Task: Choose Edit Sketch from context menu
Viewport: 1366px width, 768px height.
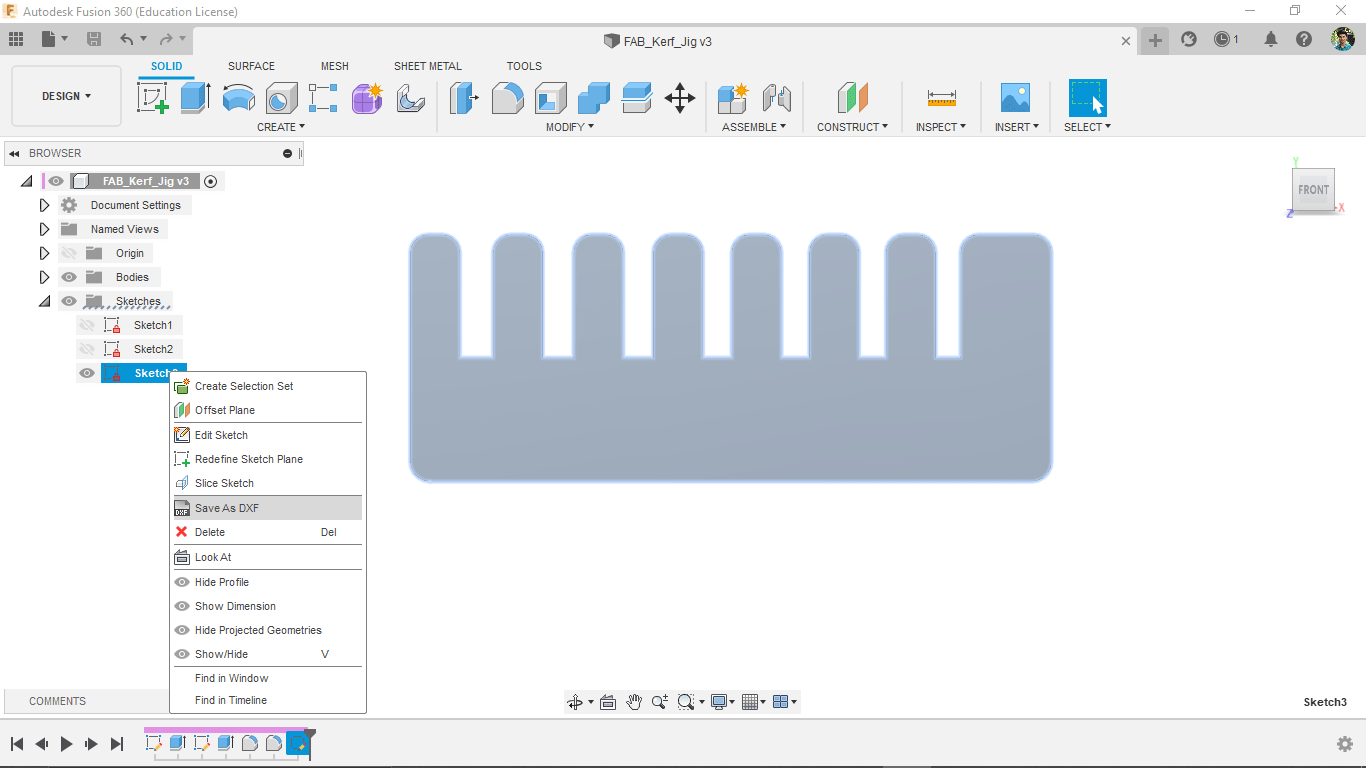Action: pos(268,435)
